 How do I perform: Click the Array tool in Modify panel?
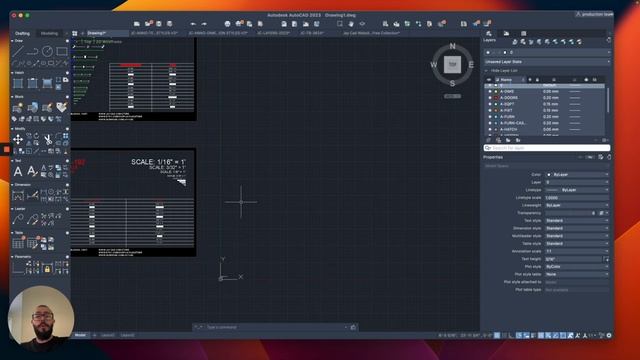coord(66,136)
